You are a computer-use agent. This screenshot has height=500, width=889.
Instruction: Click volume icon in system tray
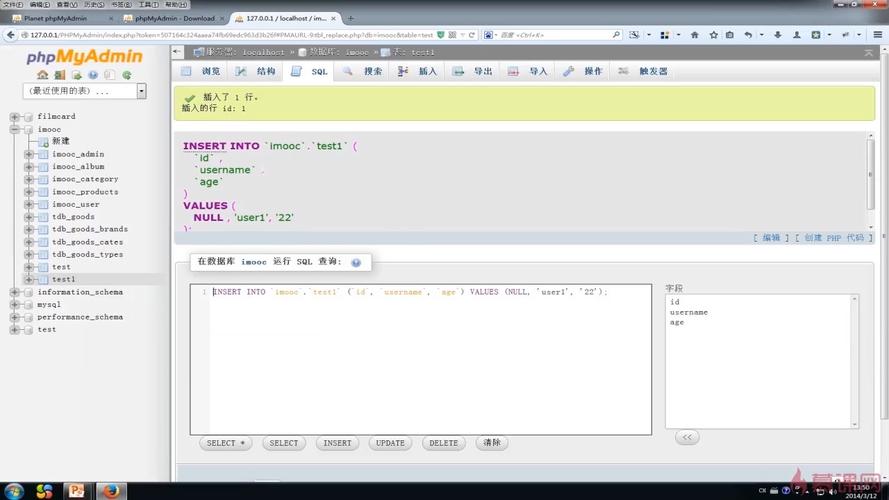click(x=832, y=491)
